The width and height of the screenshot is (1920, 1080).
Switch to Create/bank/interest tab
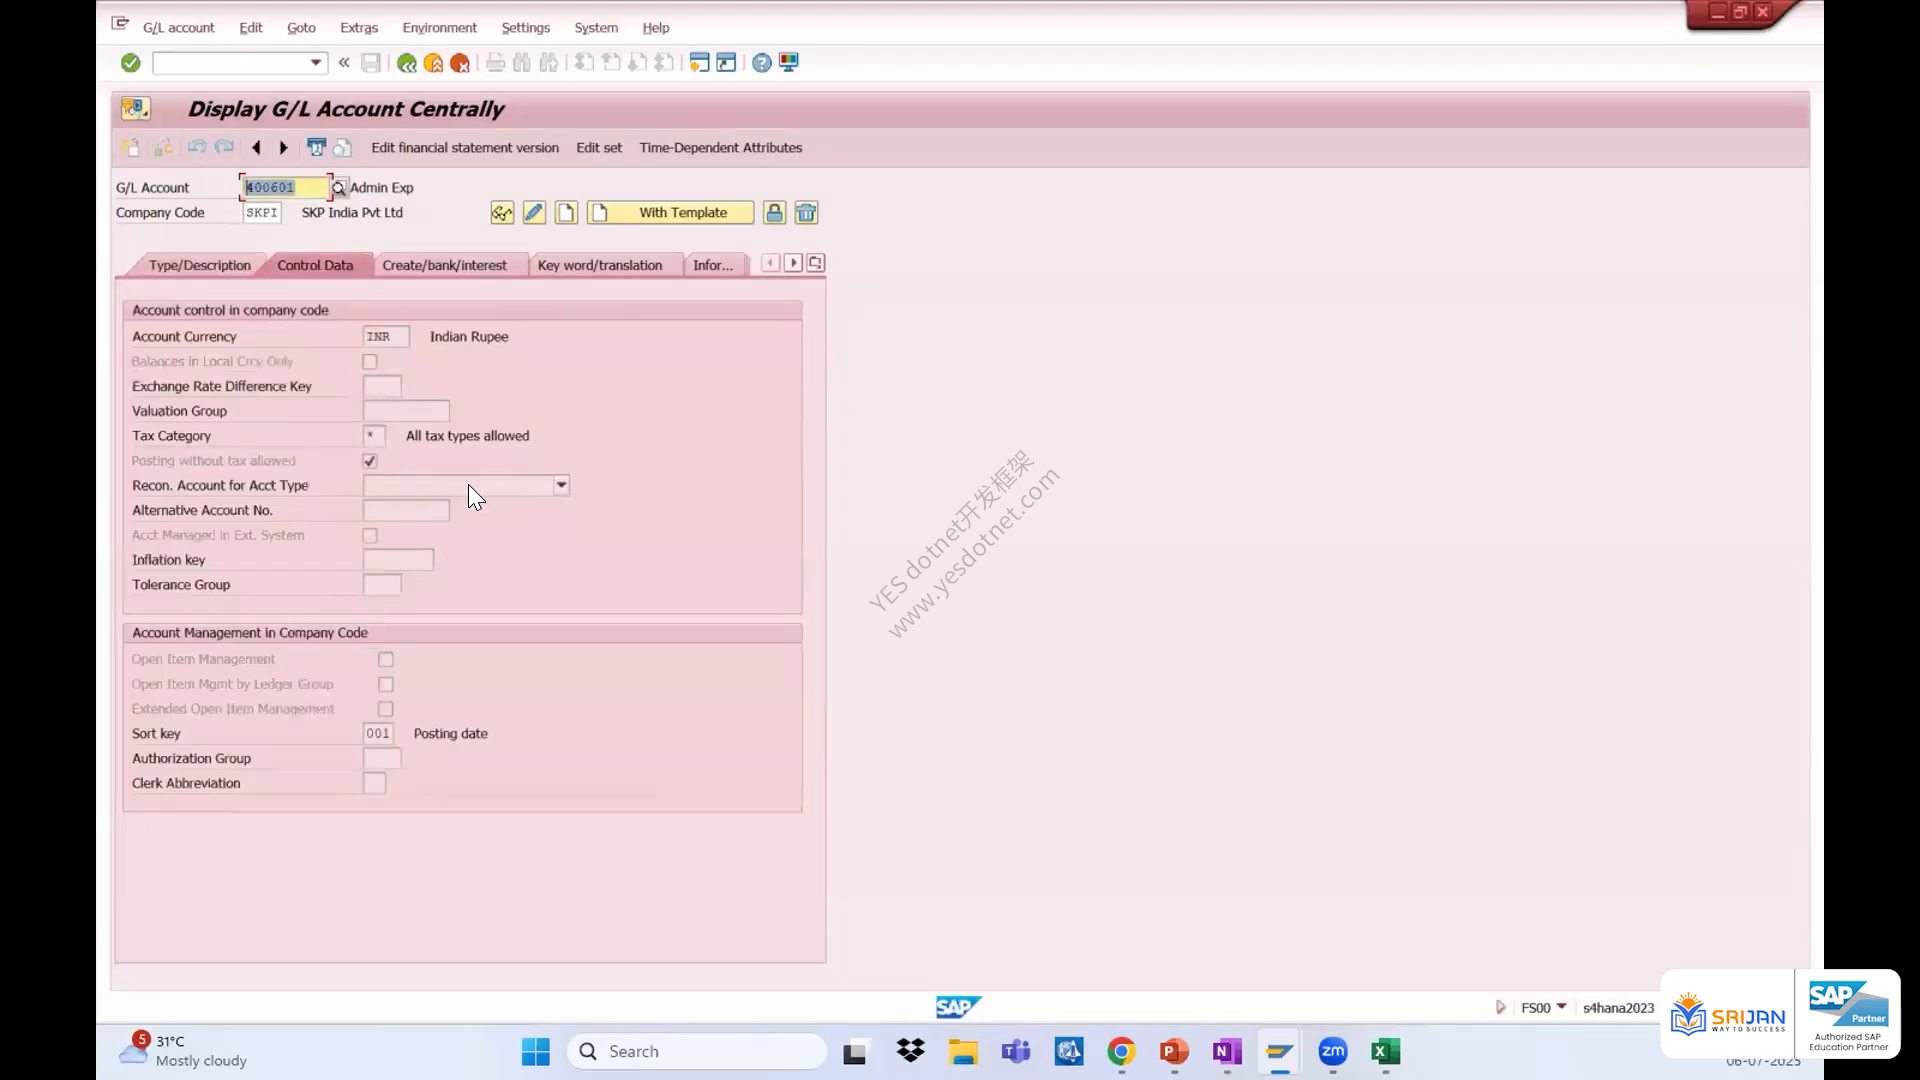coord(444,265)
